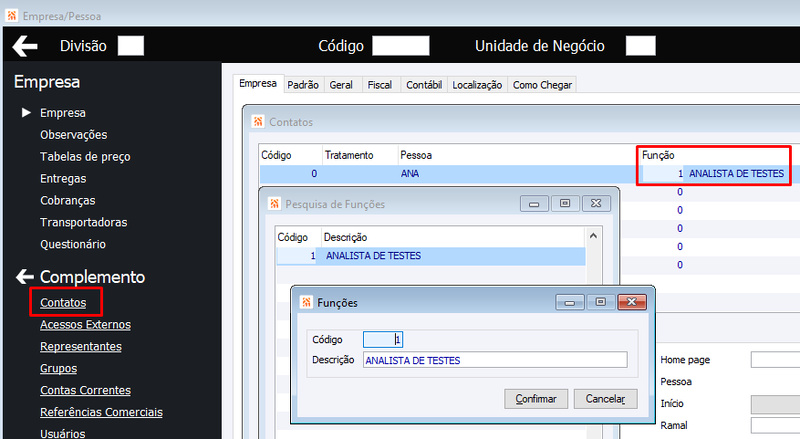
Task: Click the Início field
Action: pos(776,404)
